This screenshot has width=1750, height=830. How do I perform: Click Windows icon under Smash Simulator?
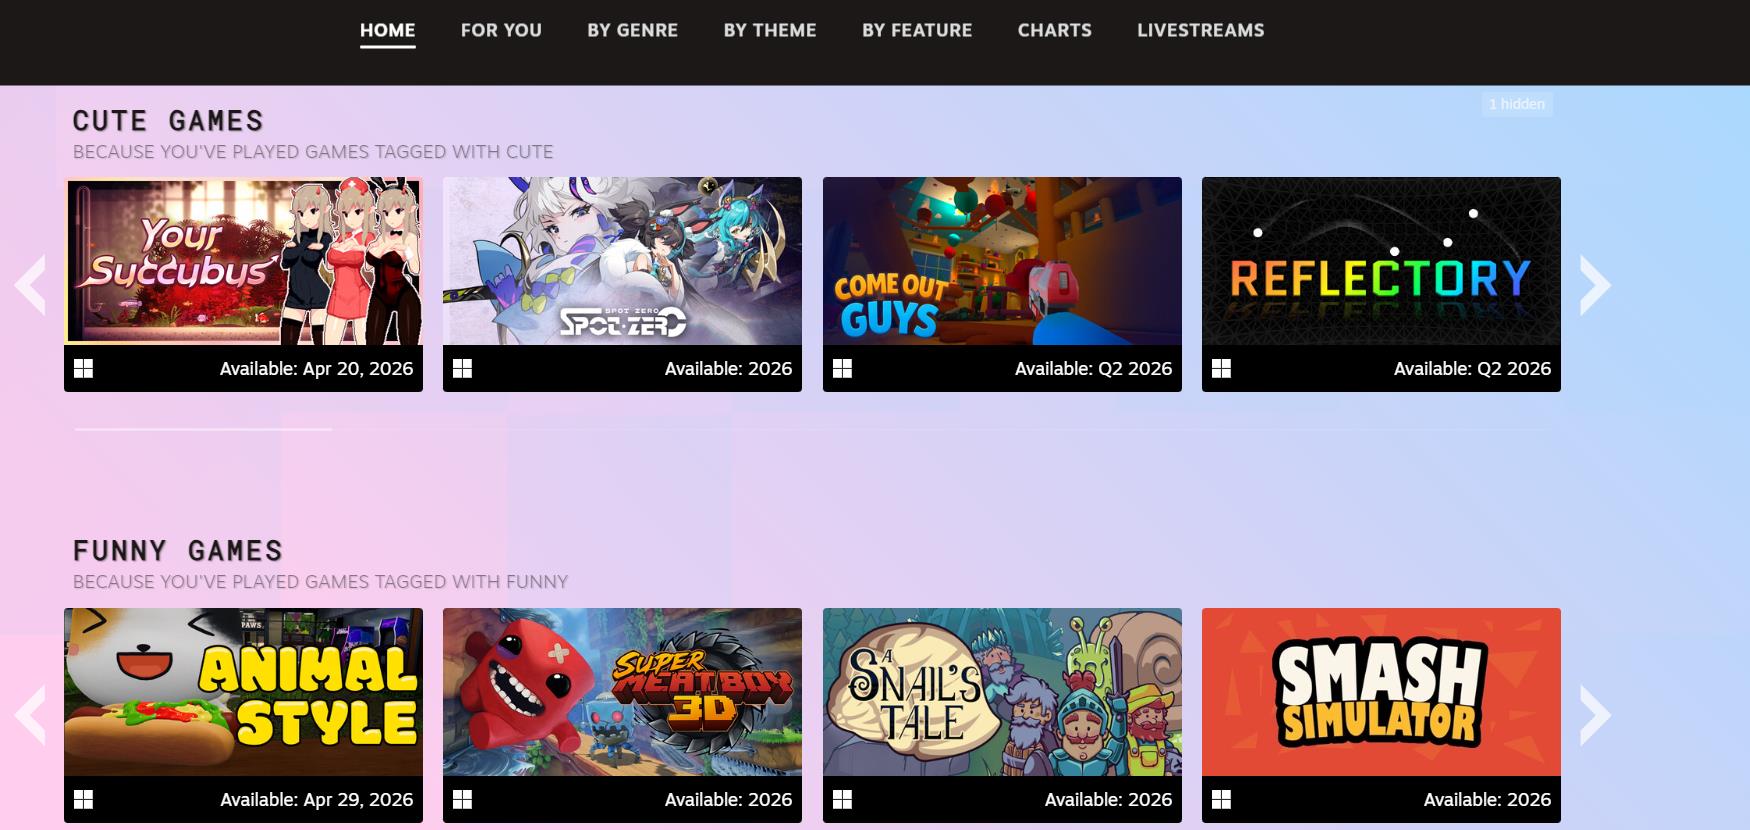(1221, 799)
